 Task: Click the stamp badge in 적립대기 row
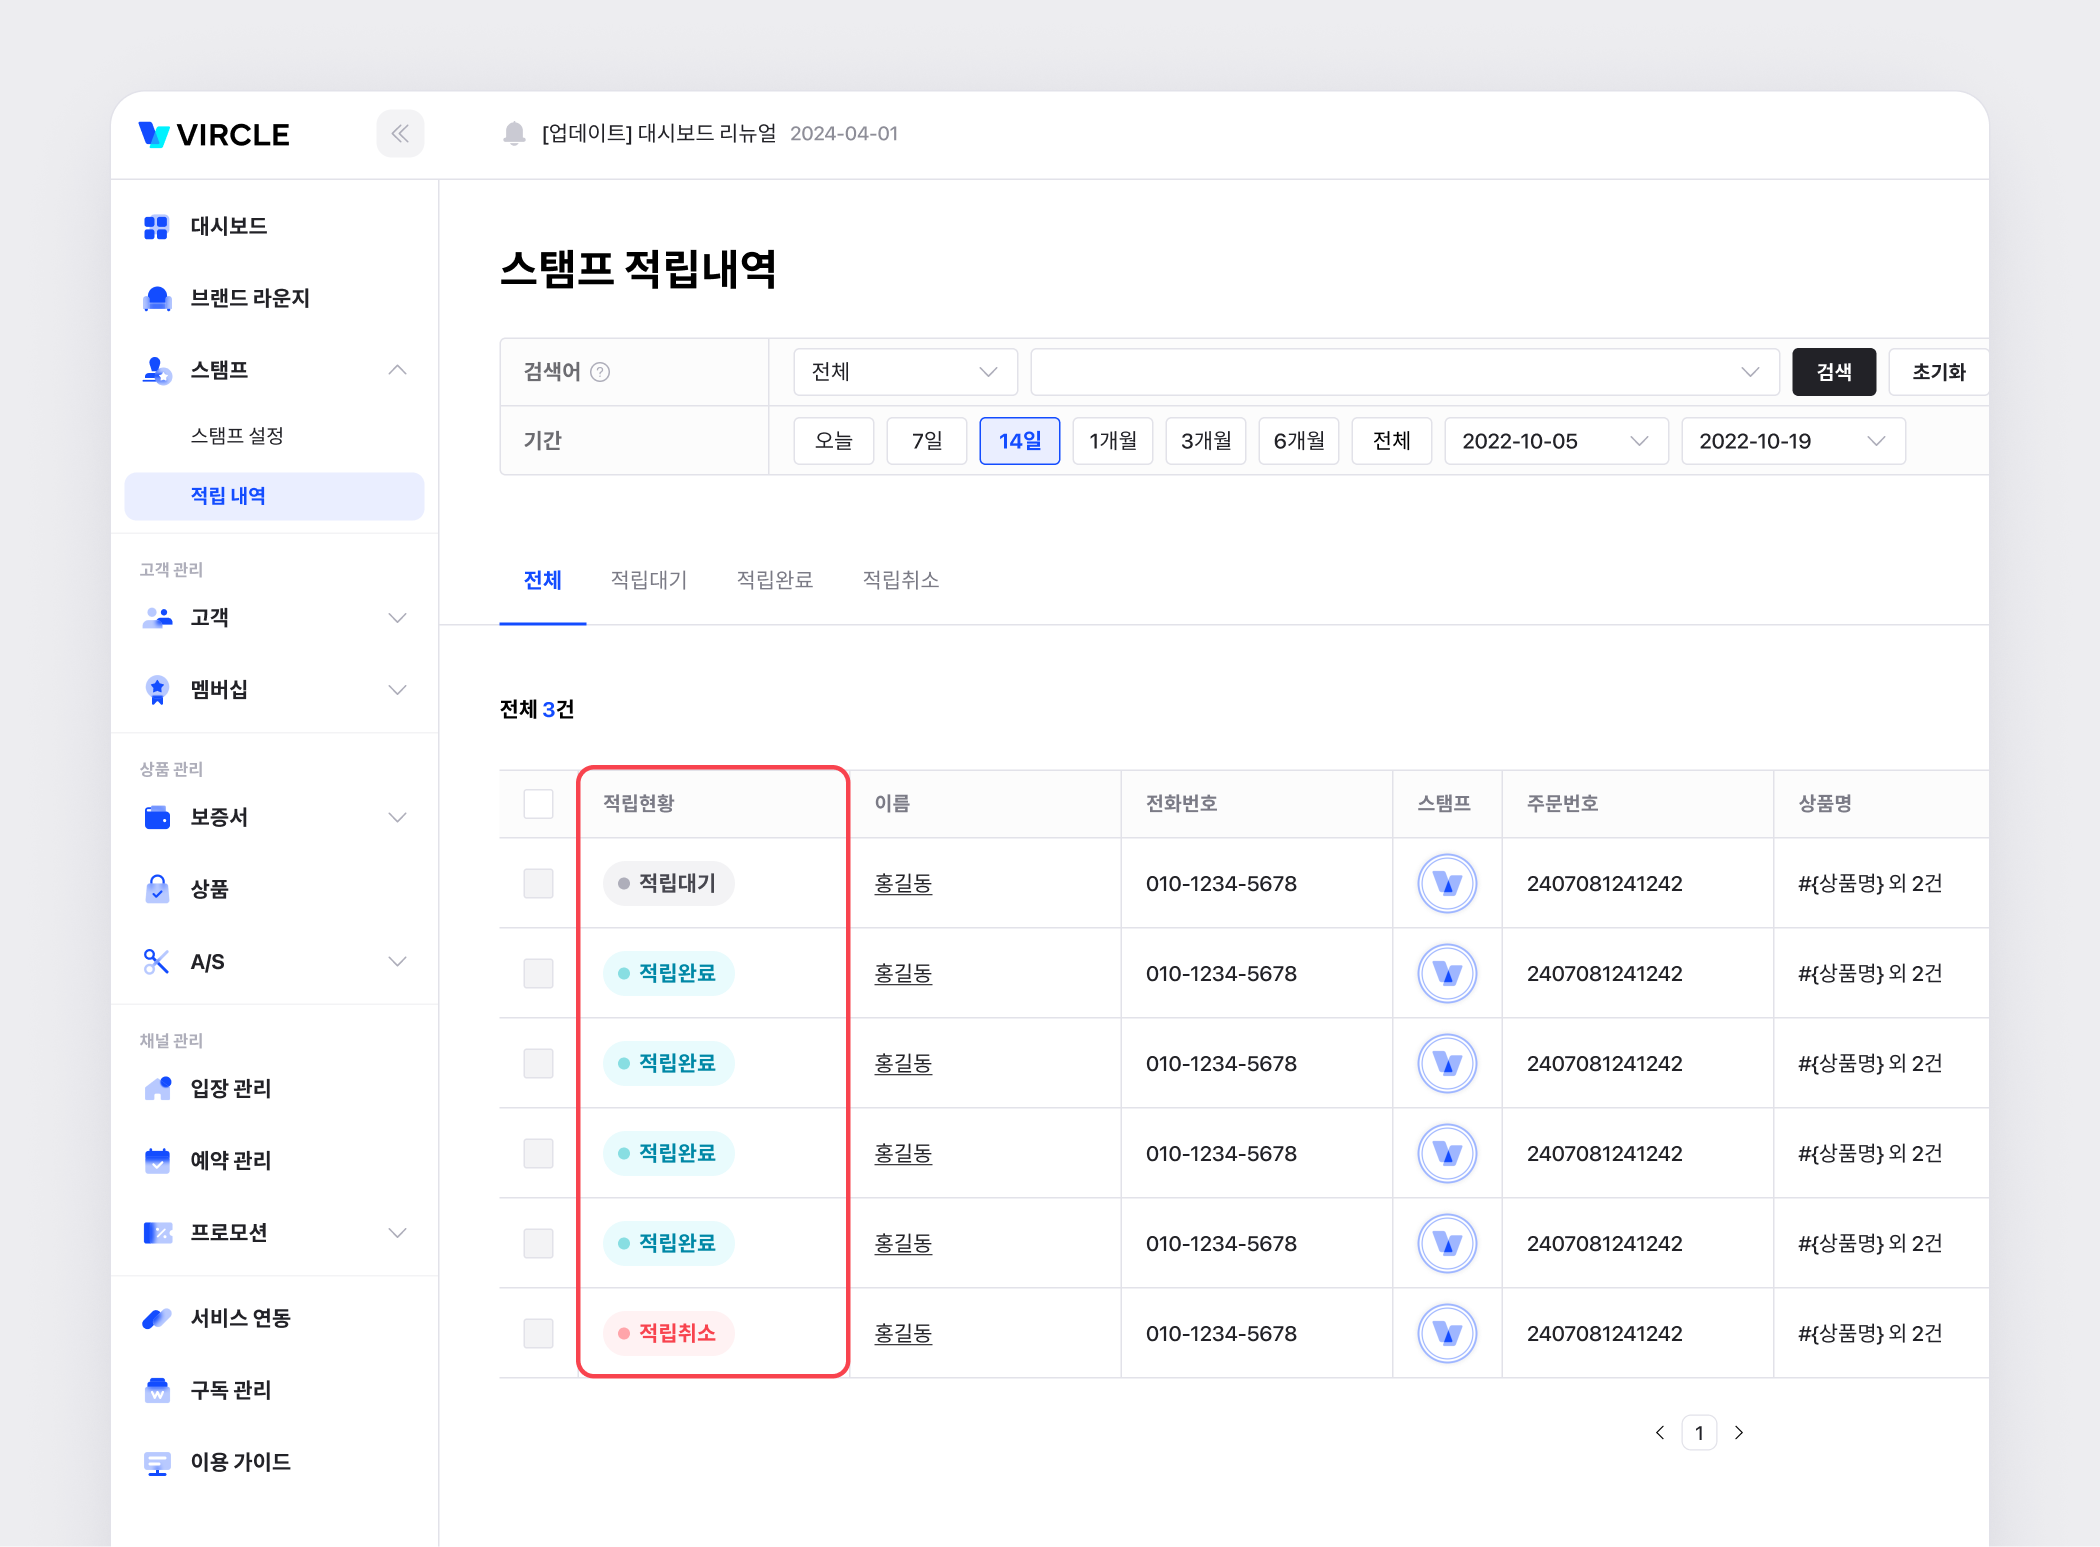click(1446, 884)
